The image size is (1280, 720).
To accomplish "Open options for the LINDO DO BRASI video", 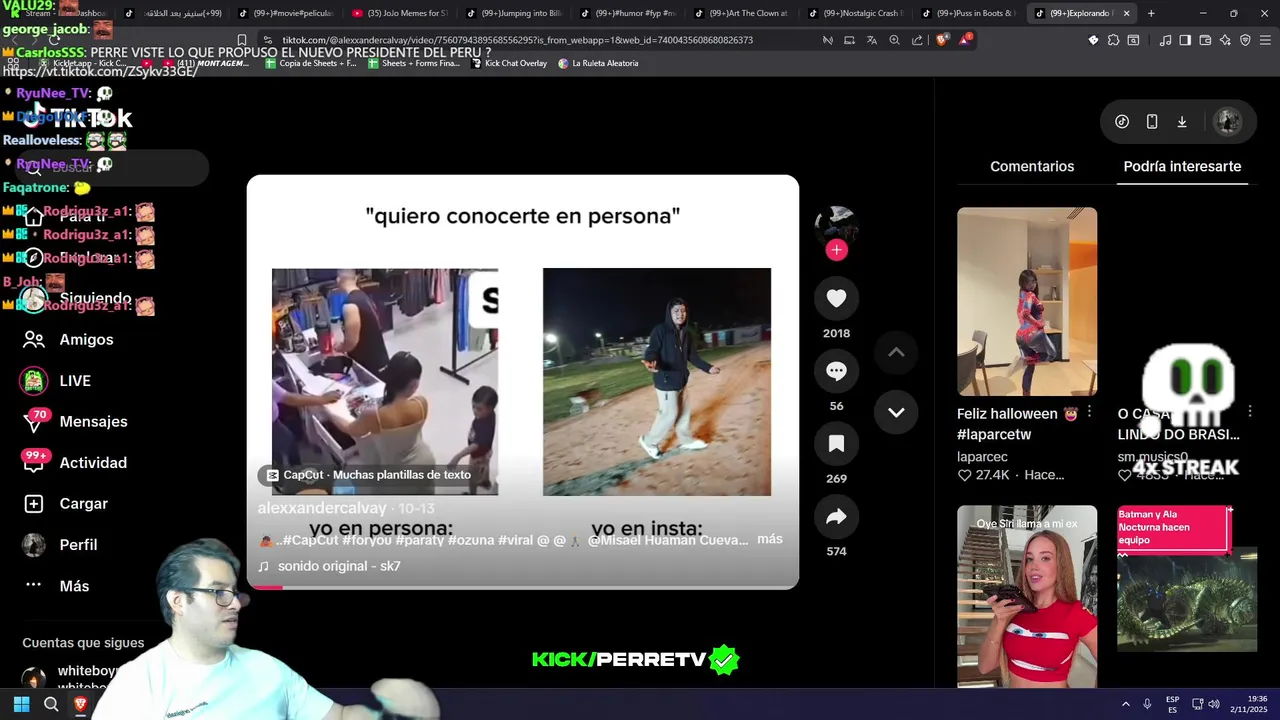I will coord(1249,412).
